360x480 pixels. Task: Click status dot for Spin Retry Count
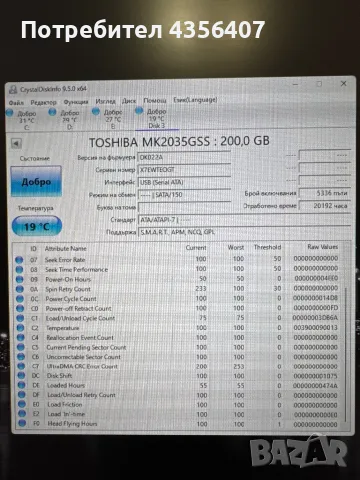pyautogui.click(x=20, y=289)
